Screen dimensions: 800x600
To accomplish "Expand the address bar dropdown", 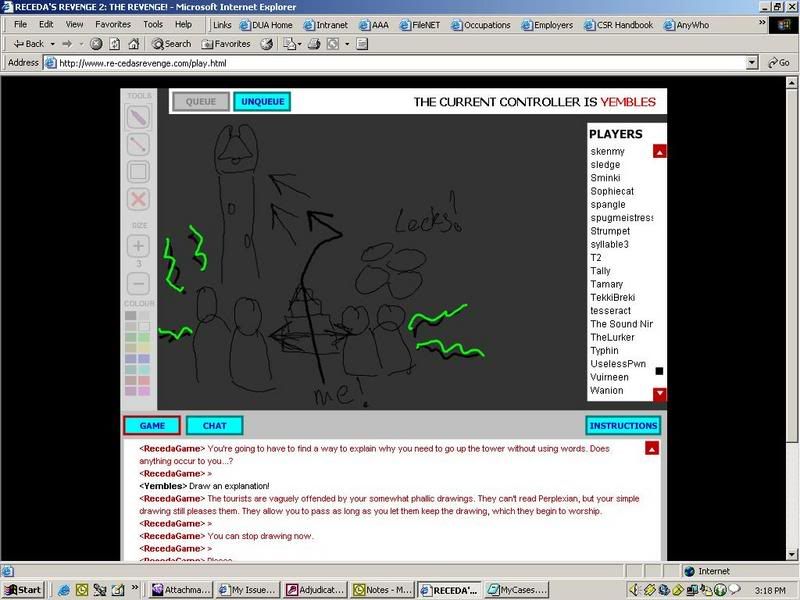I will click(752, 62).
